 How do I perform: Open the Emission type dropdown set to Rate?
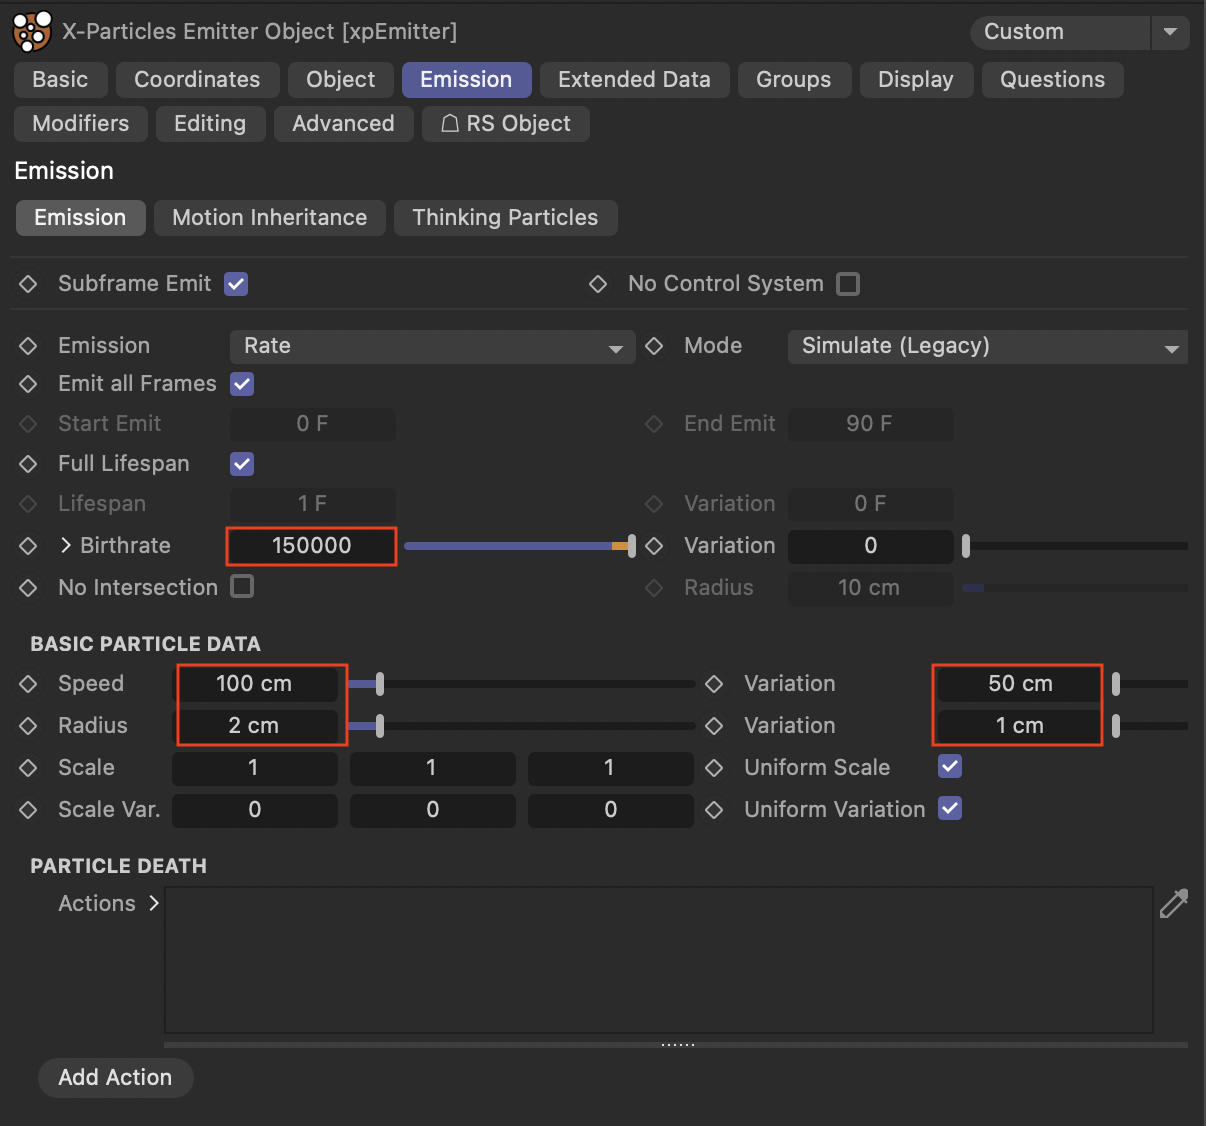[x=432, y=346]
